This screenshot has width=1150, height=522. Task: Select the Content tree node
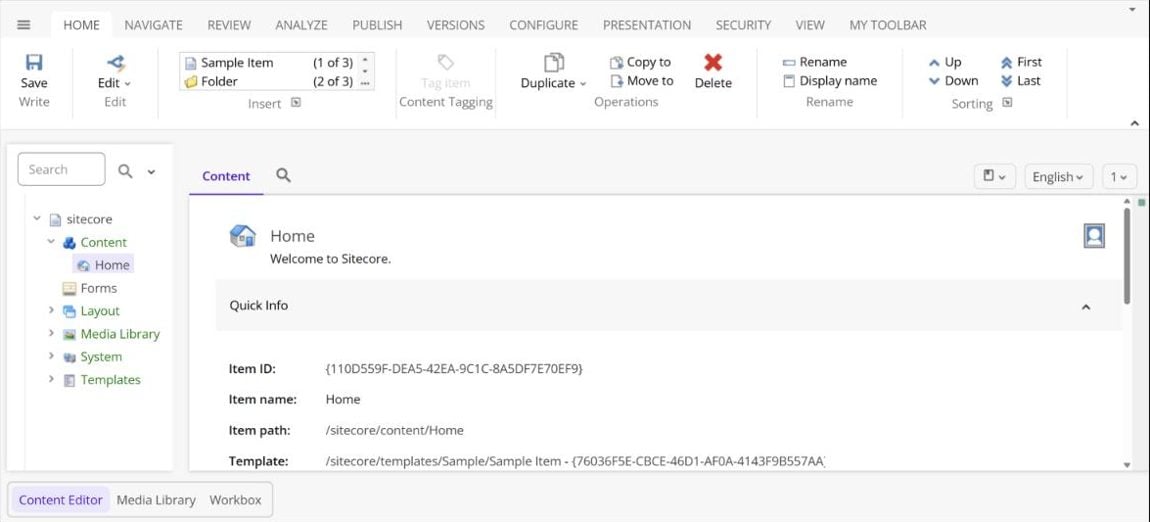tap(95, 243)
